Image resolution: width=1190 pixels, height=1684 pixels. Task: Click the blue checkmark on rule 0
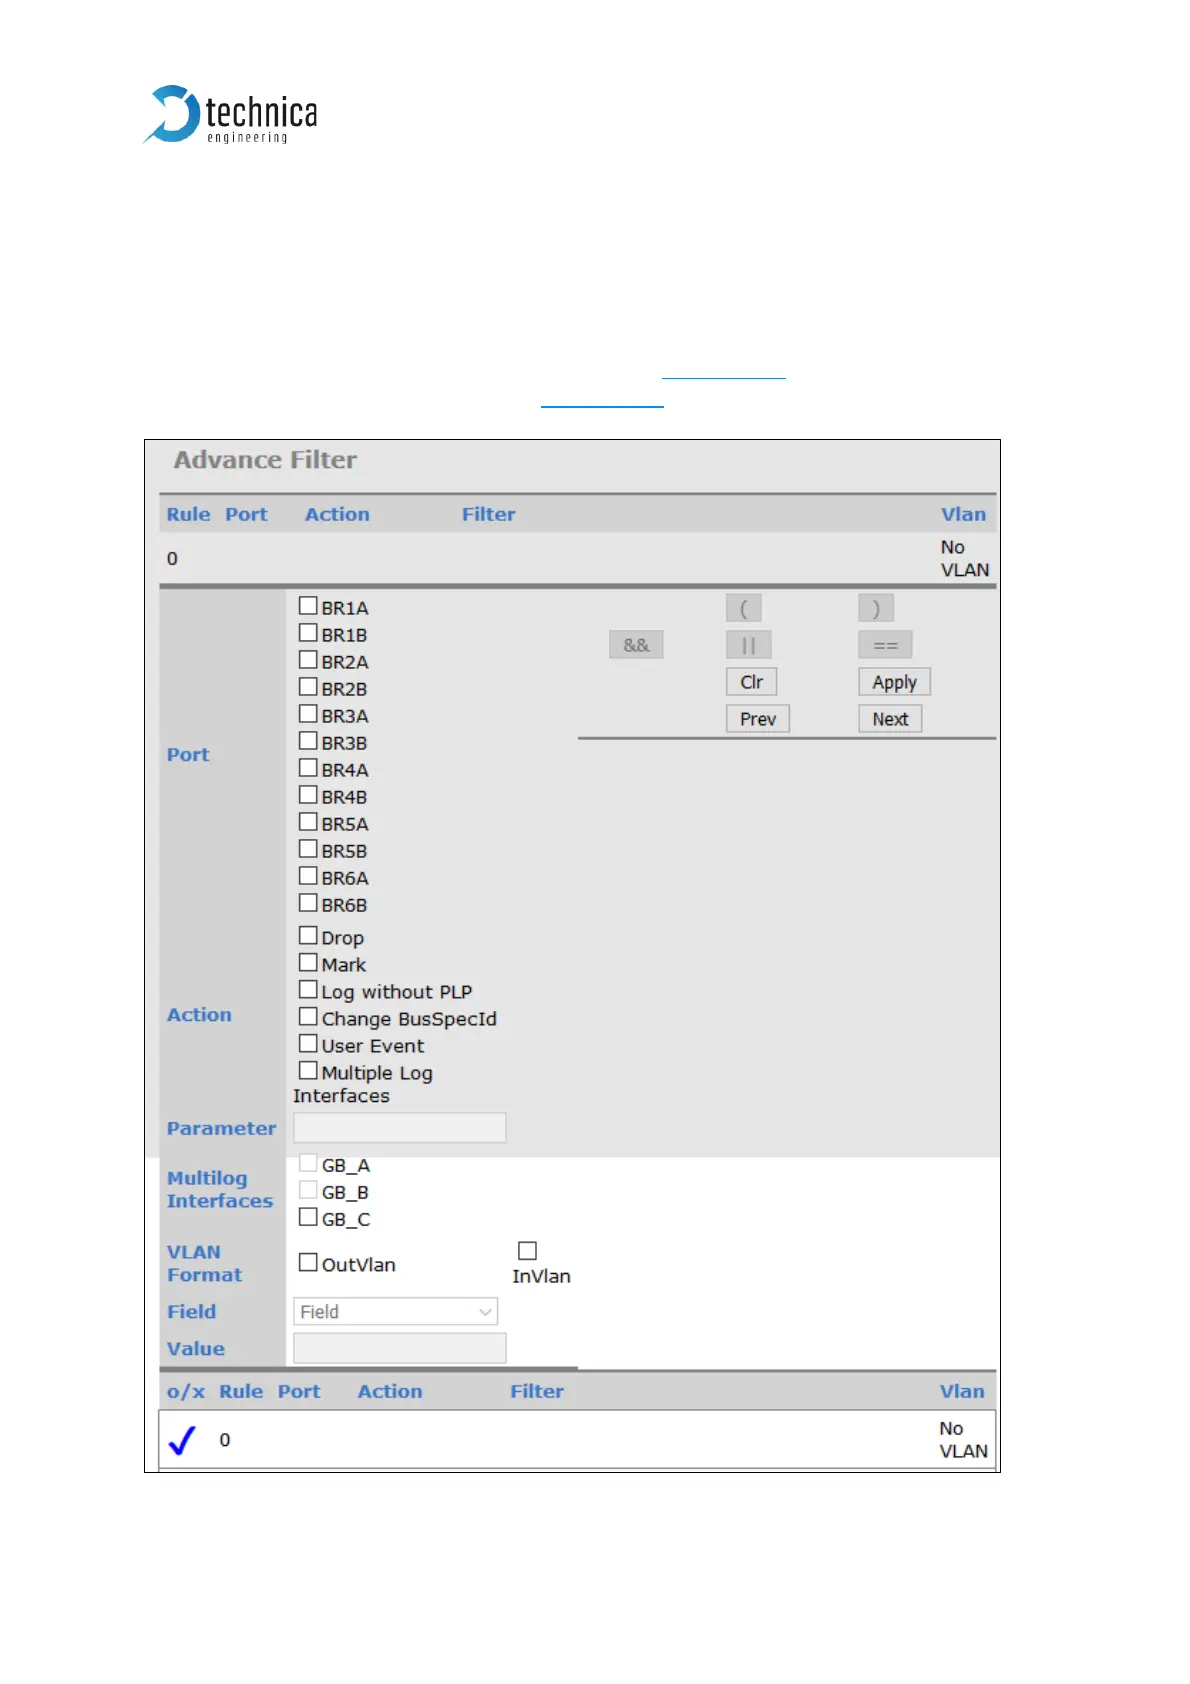click(x=182, y=1440)
